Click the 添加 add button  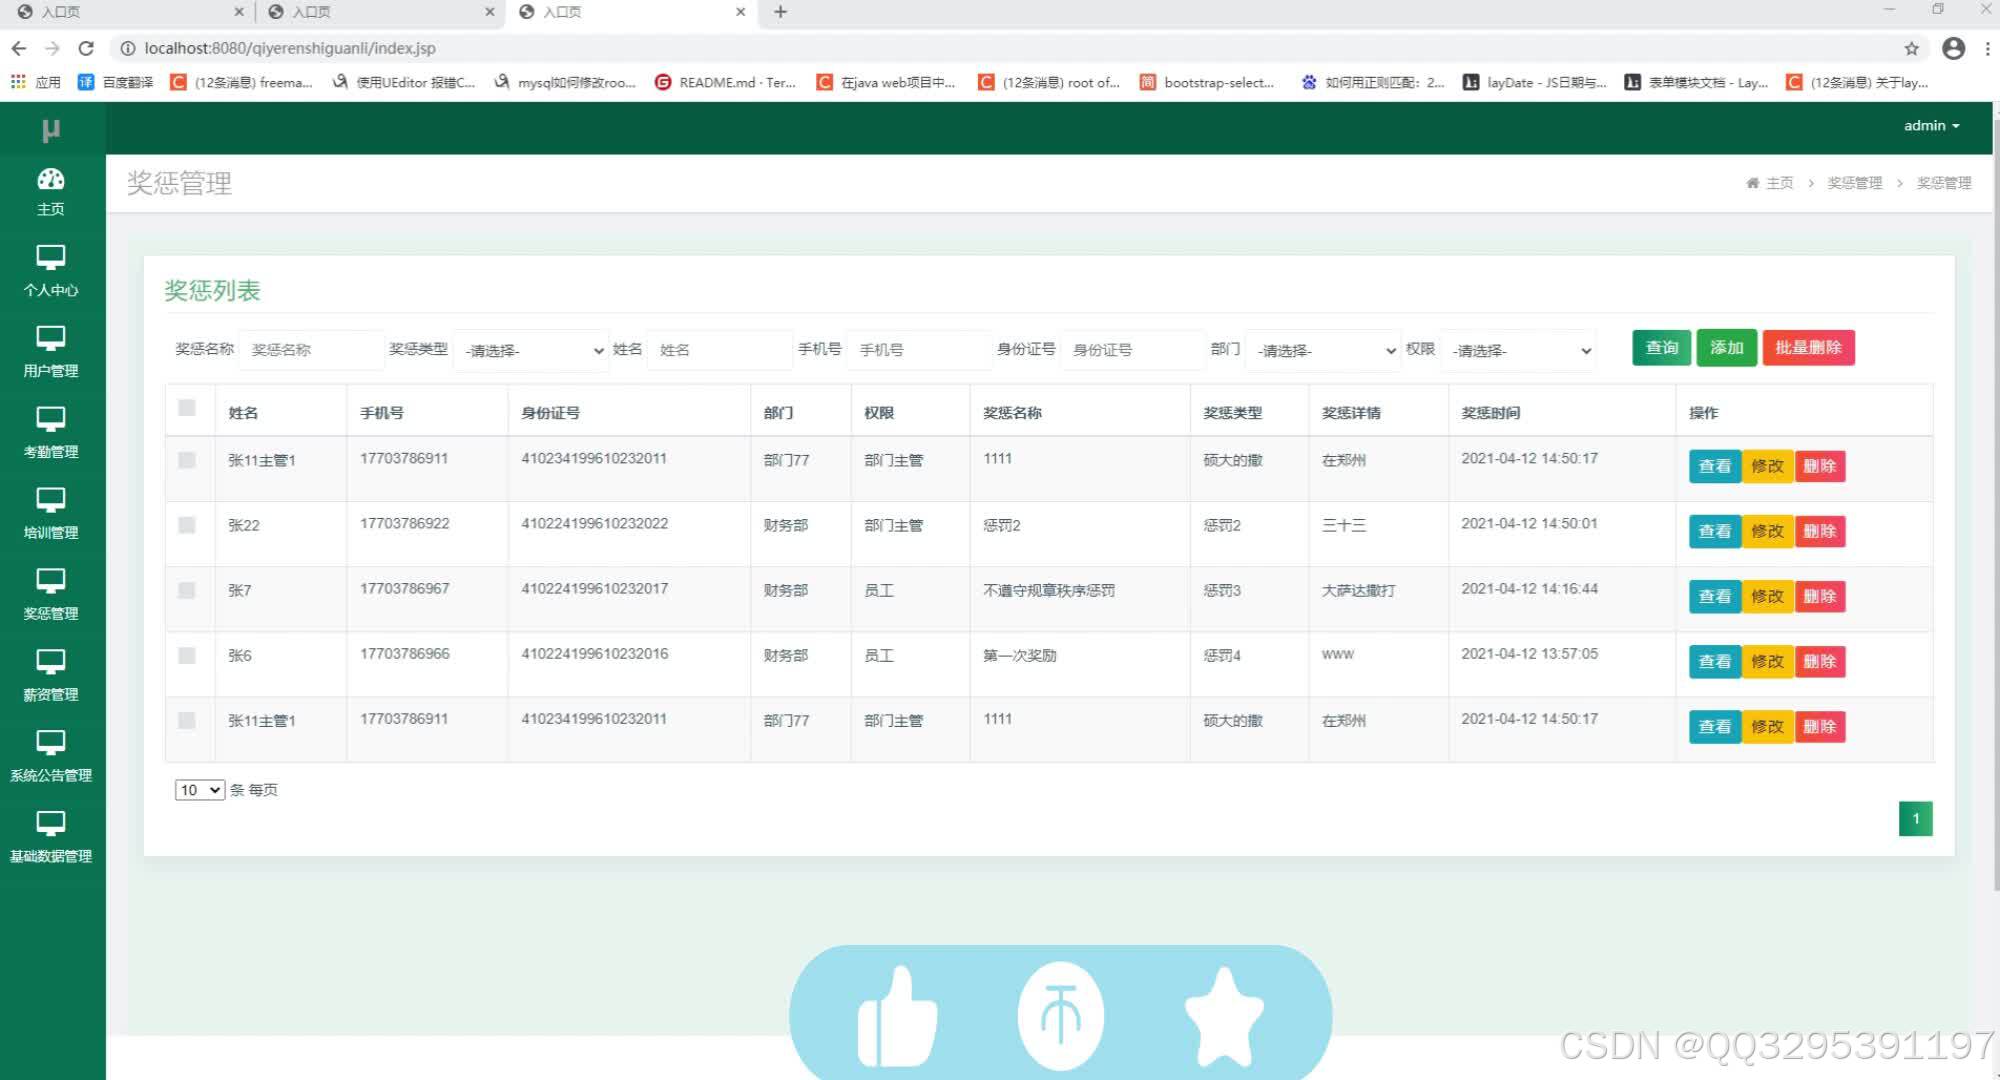1727,348
